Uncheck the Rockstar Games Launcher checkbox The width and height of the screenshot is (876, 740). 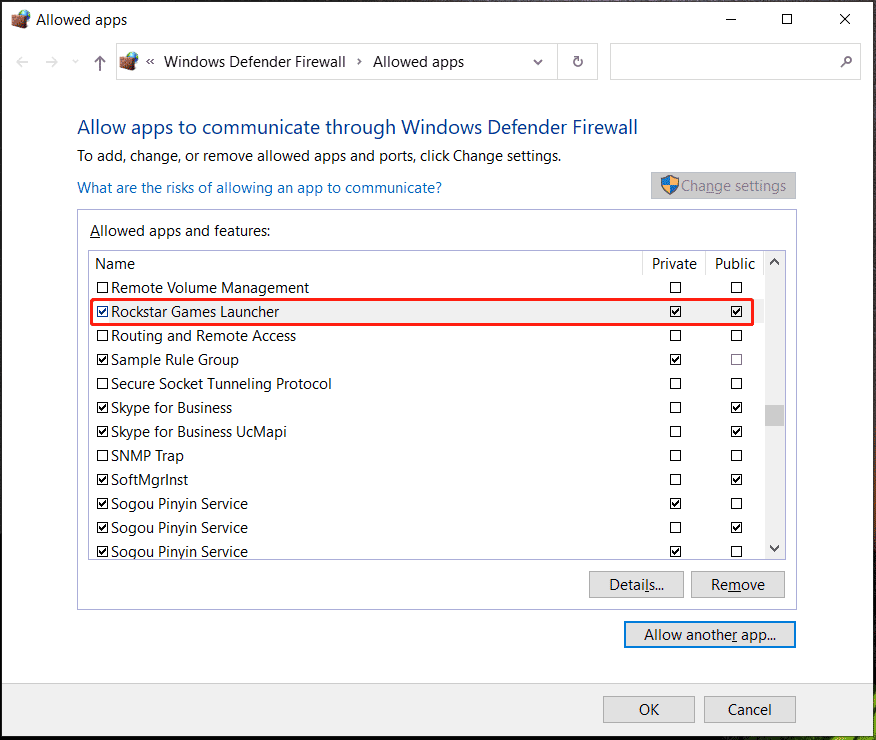(x=103, y=311)
